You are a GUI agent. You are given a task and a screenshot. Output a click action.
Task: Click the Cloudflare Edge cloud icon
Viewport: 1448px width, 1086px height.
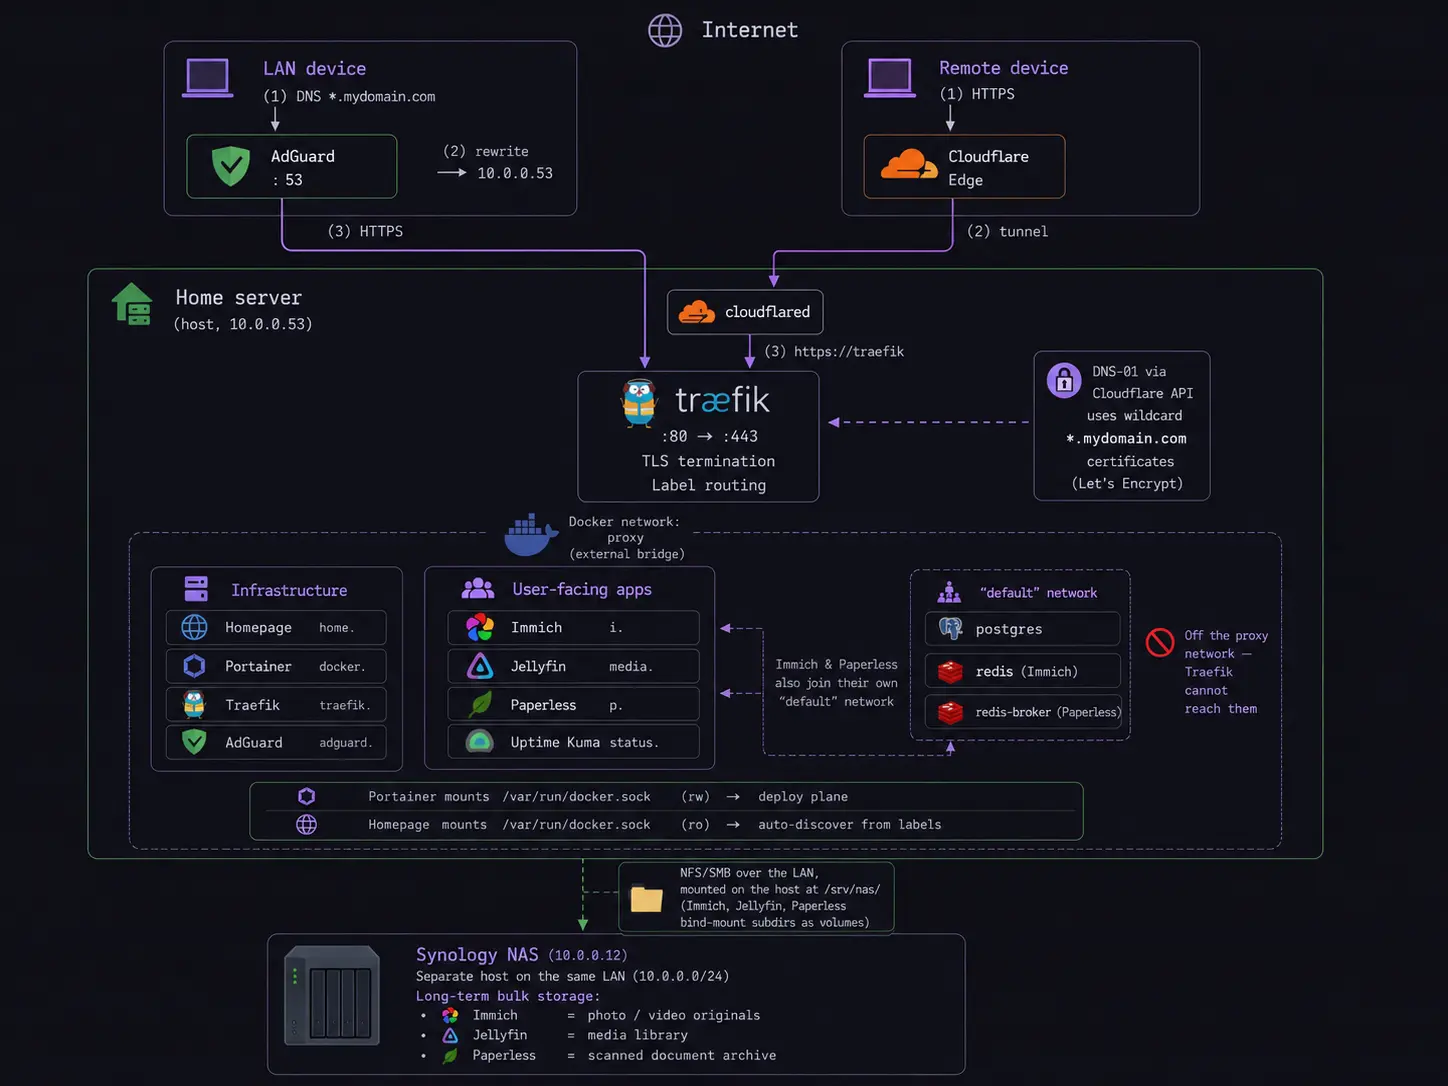(x=908, y=165)
